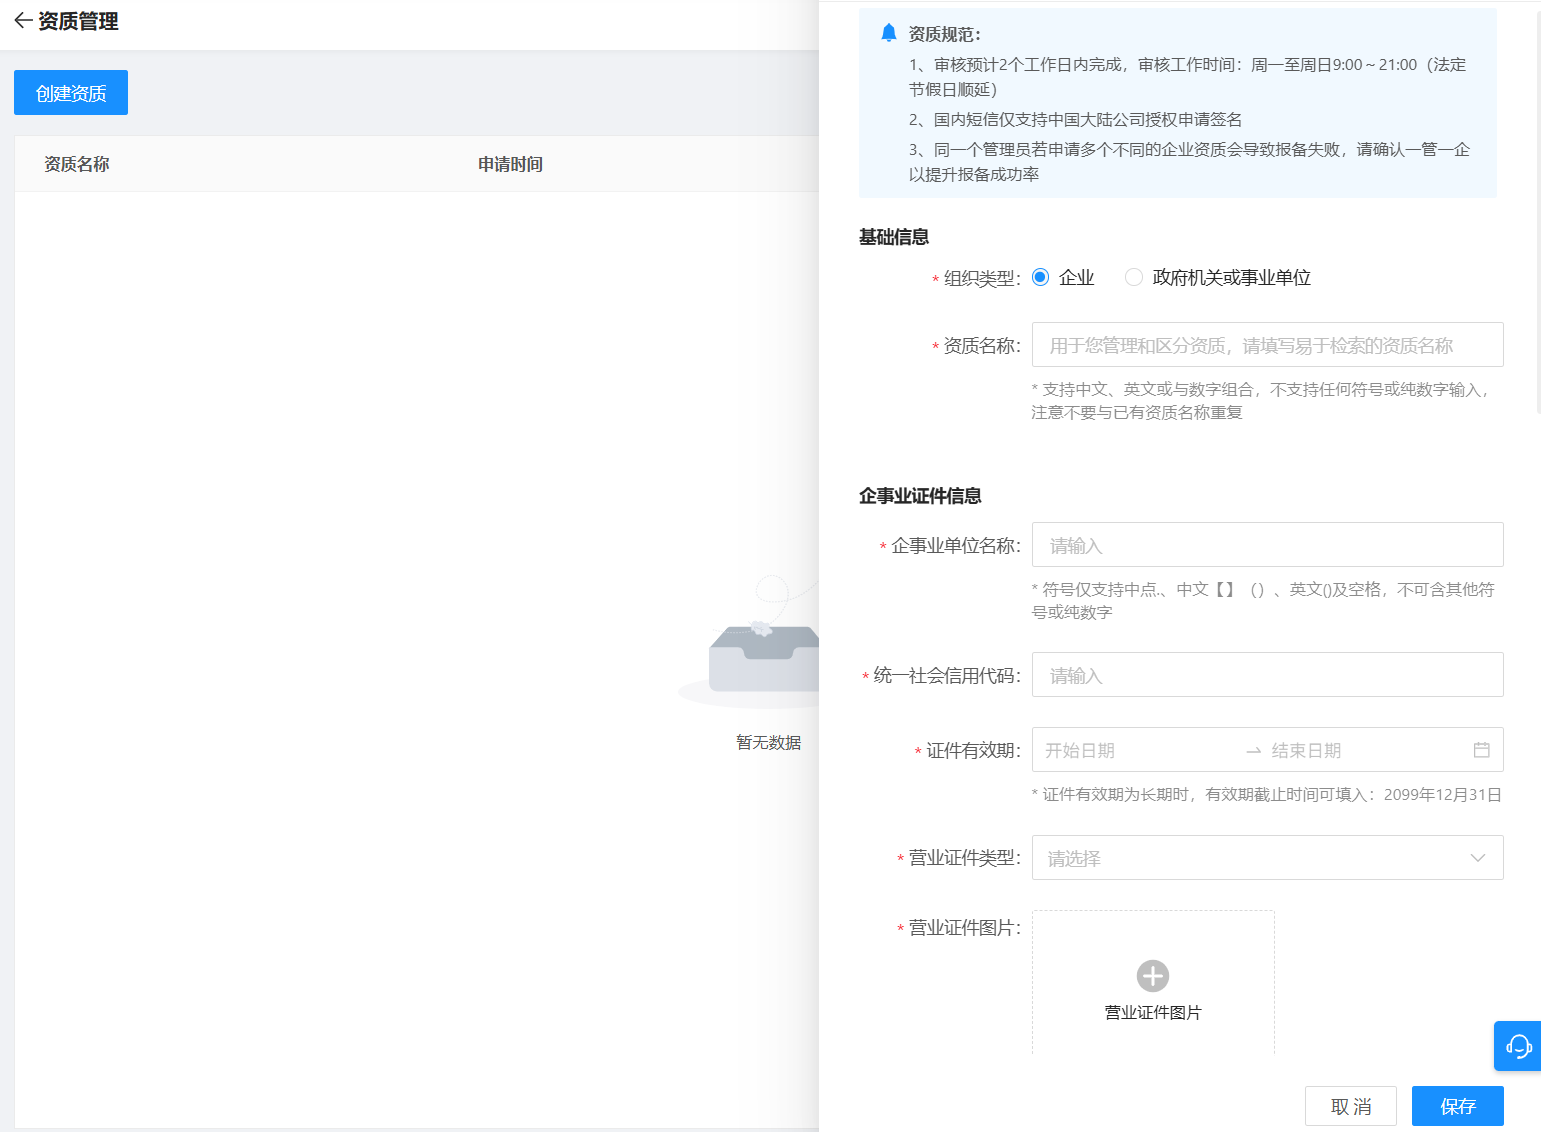This screenshot has height=1132, width=1541.
Task: Click the 资质名称 input field
Action: tap(1267, 345)
